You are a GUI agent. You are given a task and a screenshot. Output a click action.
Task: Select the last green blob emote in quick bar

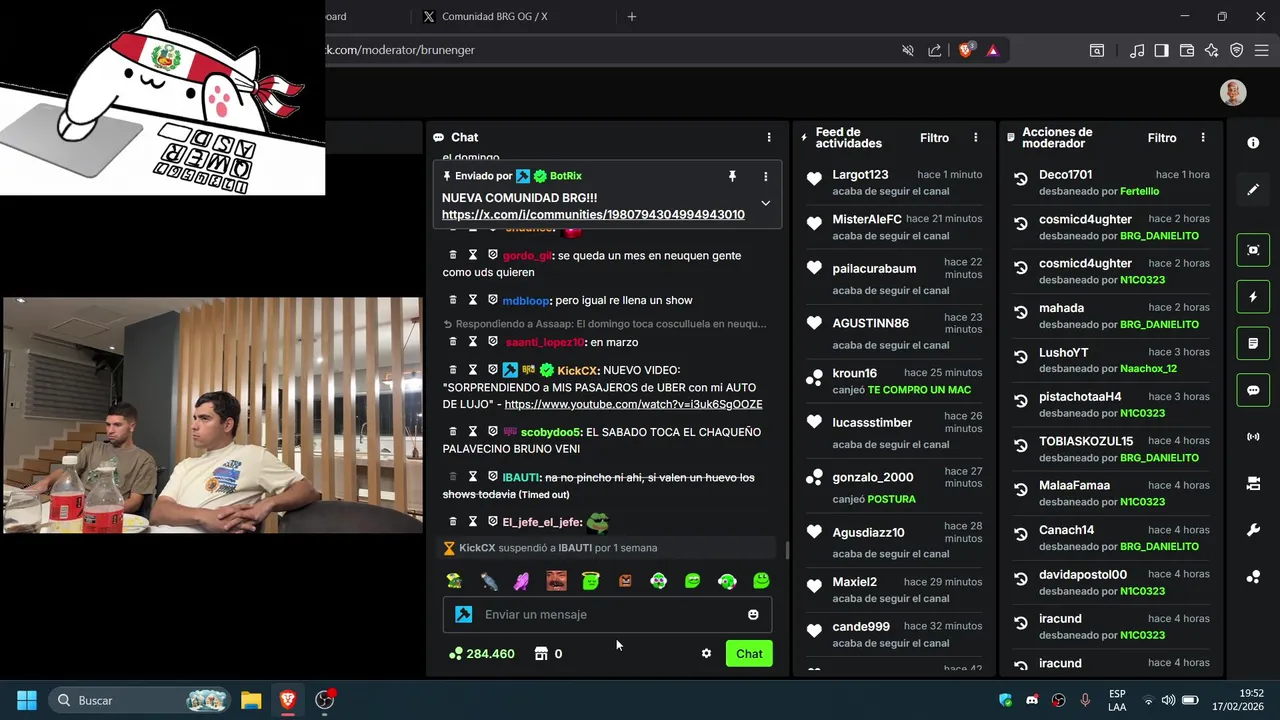click(x=761, y=581)
